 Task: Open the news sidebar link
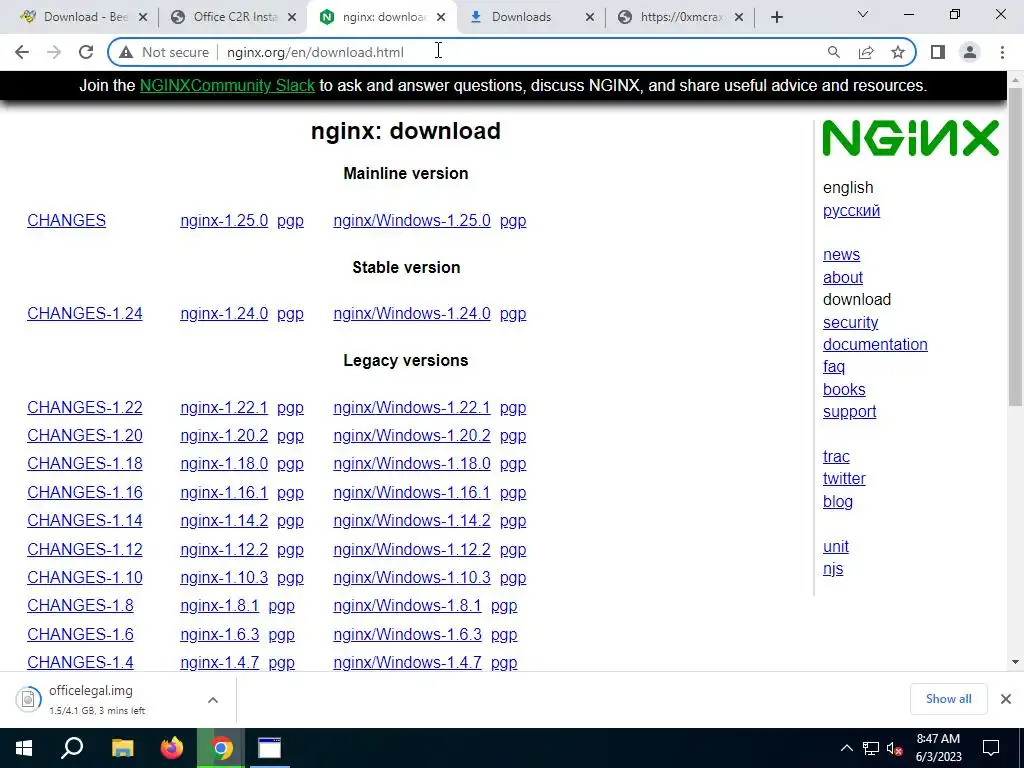tap(841, 255)
